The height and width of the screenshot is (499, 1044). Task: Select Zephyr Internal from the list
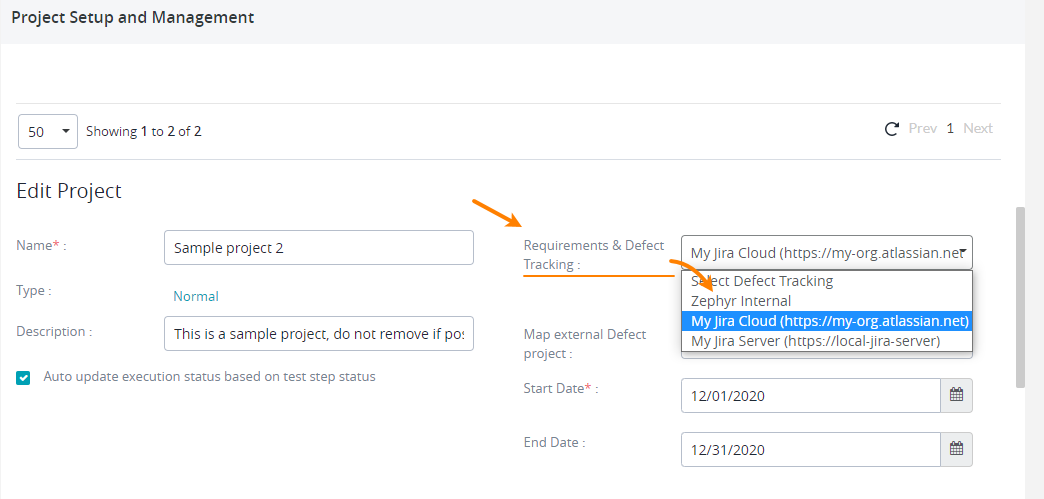pos(741,301)
